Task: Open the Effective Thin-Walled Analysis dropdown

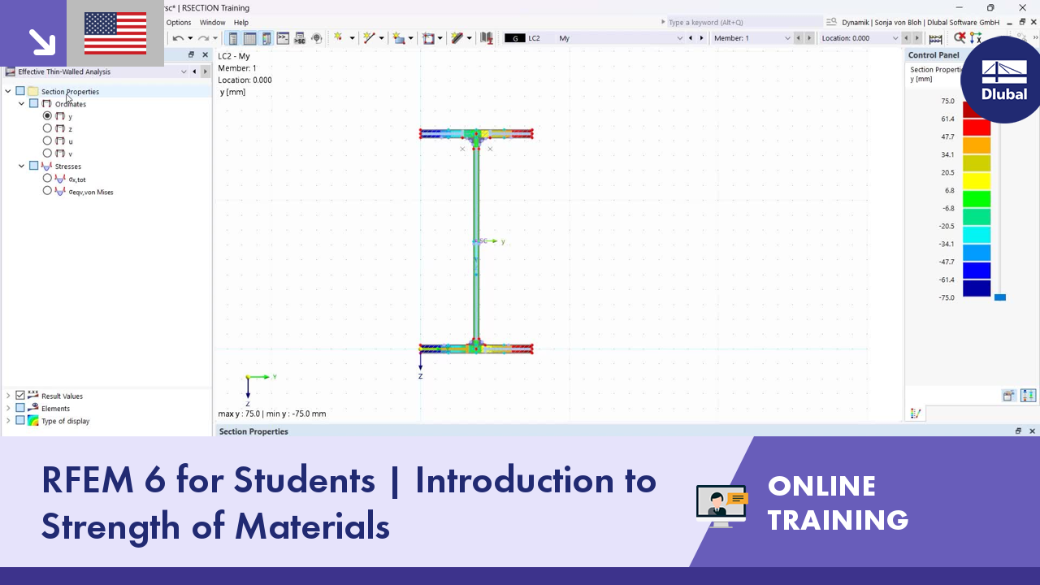Action: click(184, 72)
